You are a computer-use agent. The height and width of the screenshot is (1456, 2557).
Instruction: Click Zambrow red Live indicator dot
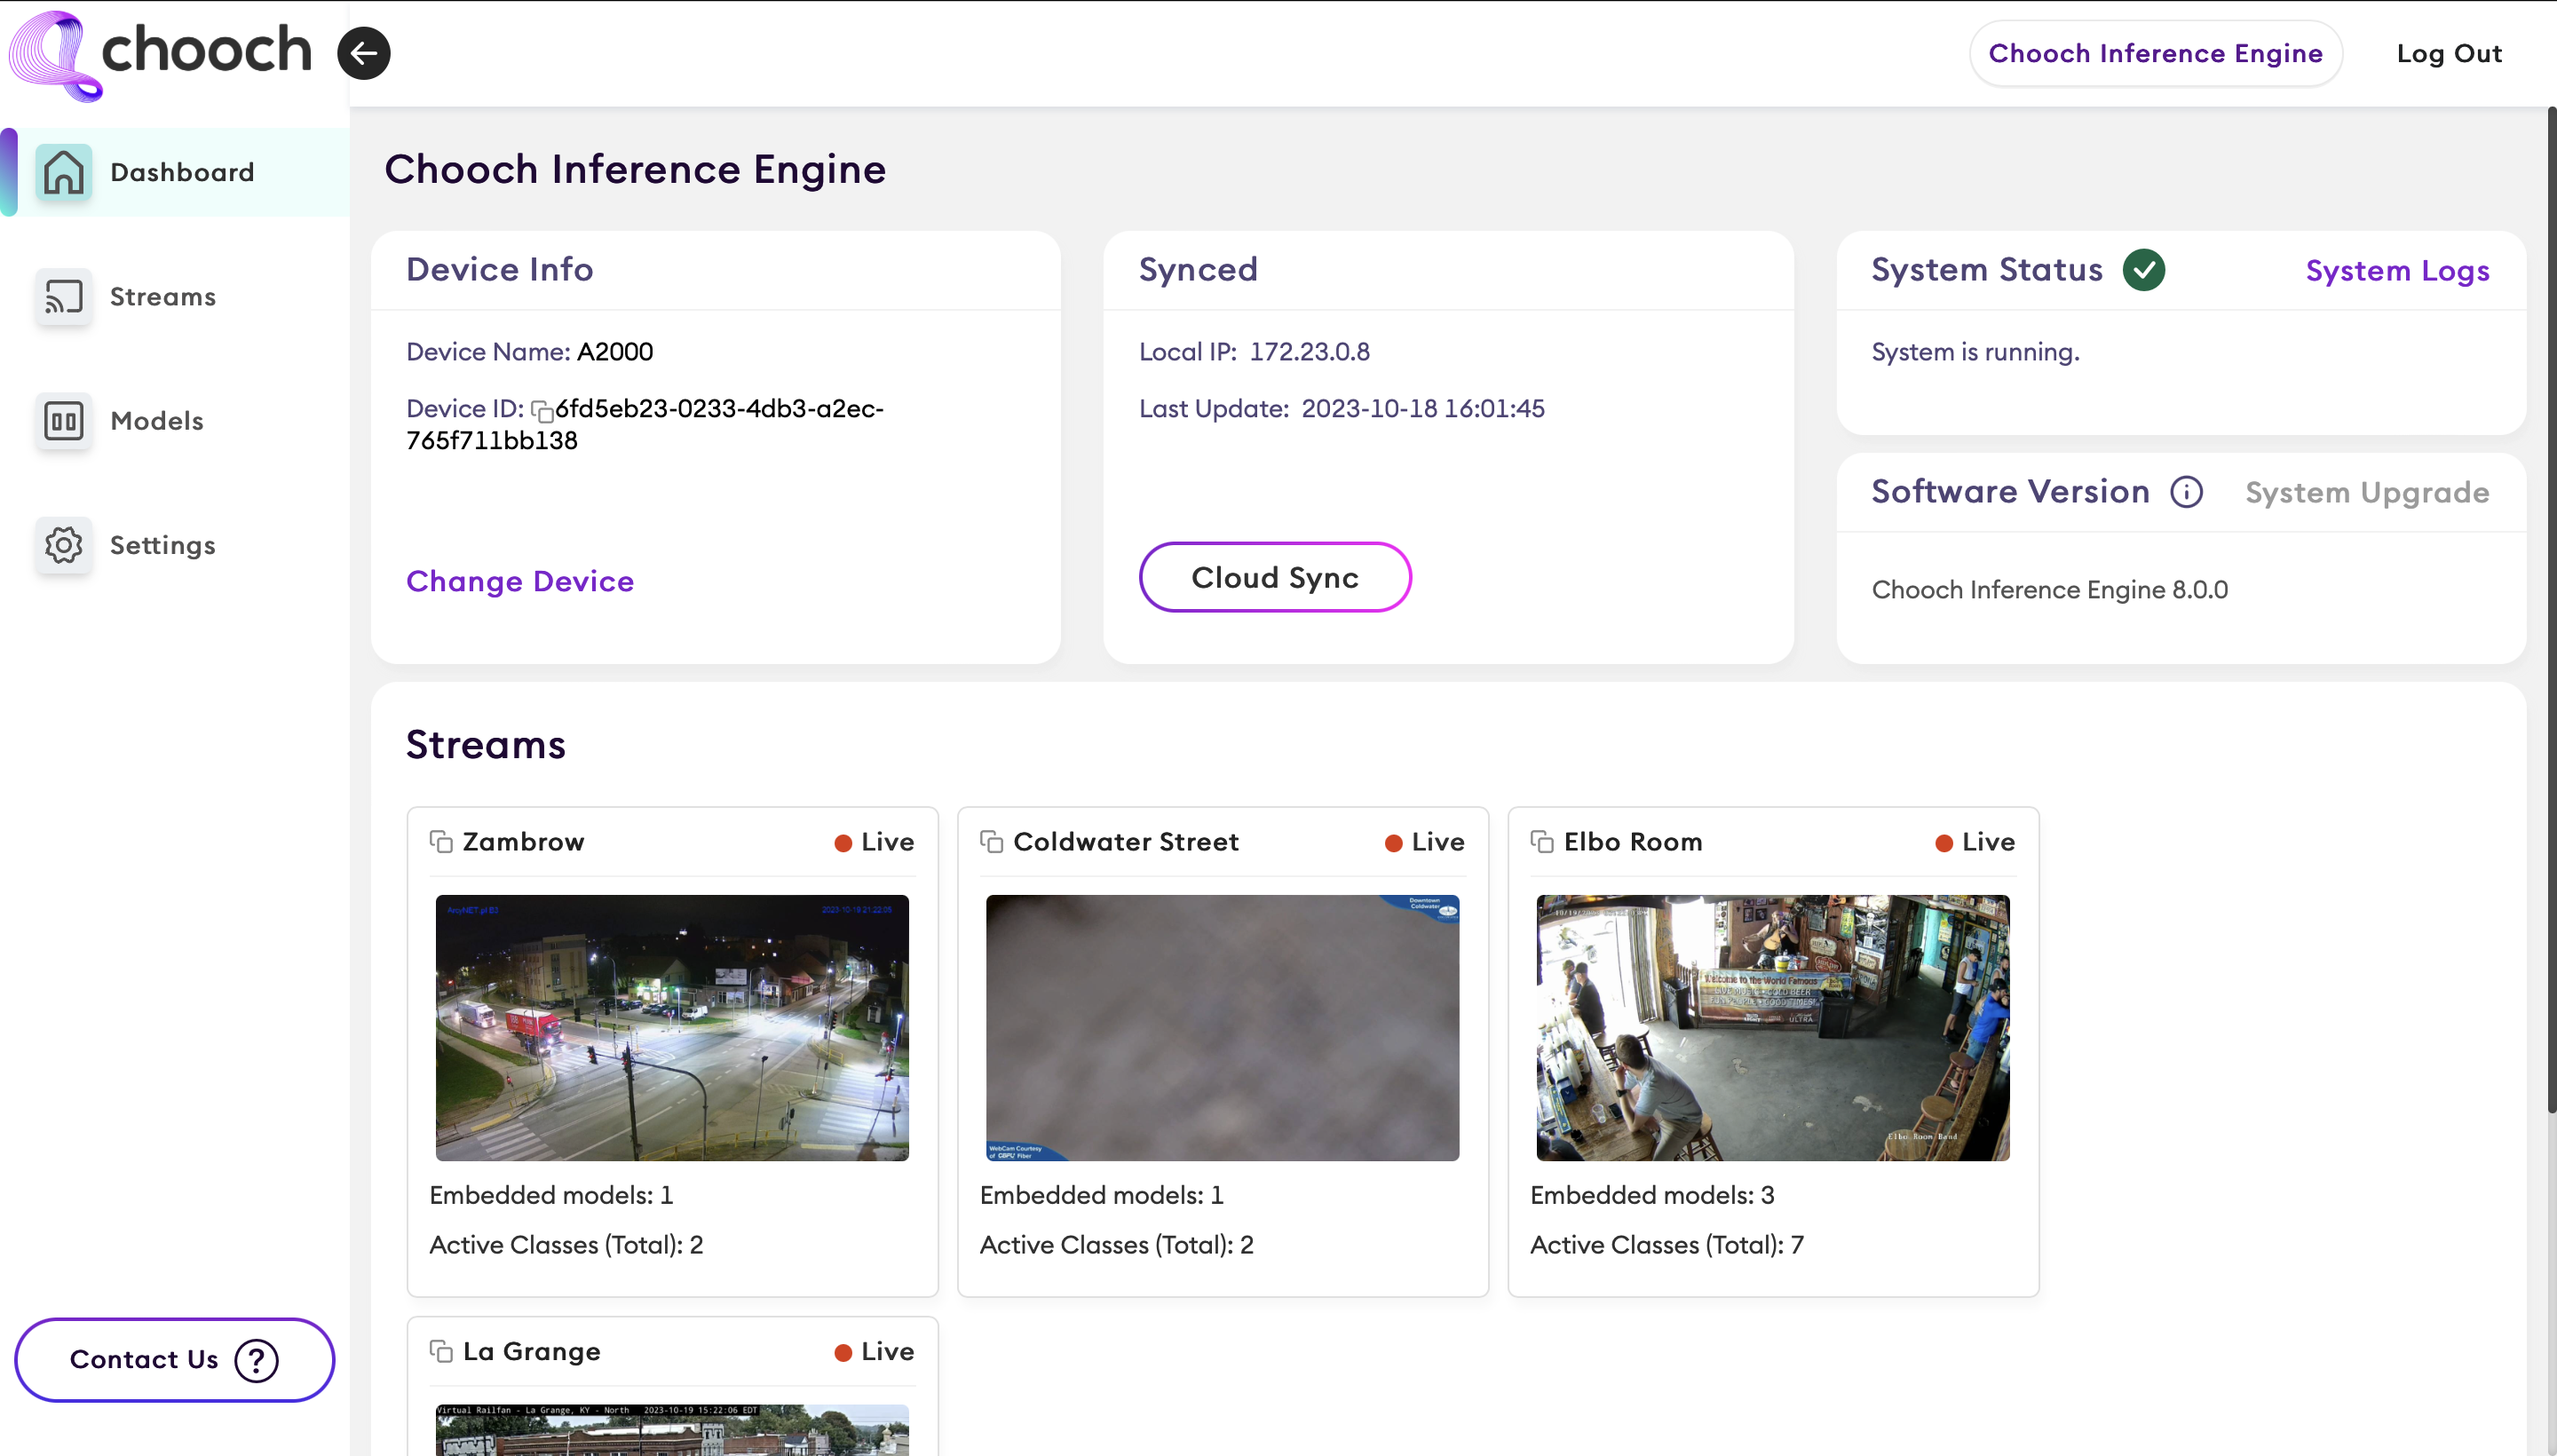(843, 843)
